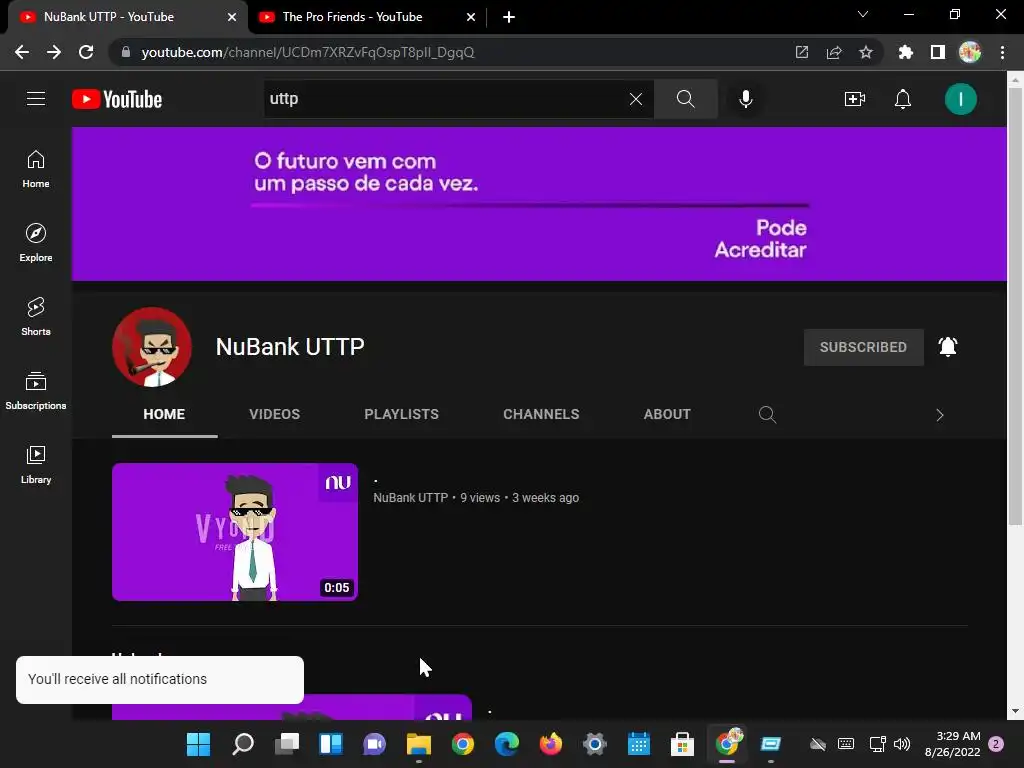Screen dimensions: 1024x768
Task: Go back in the browser
Action: [22, 52]
